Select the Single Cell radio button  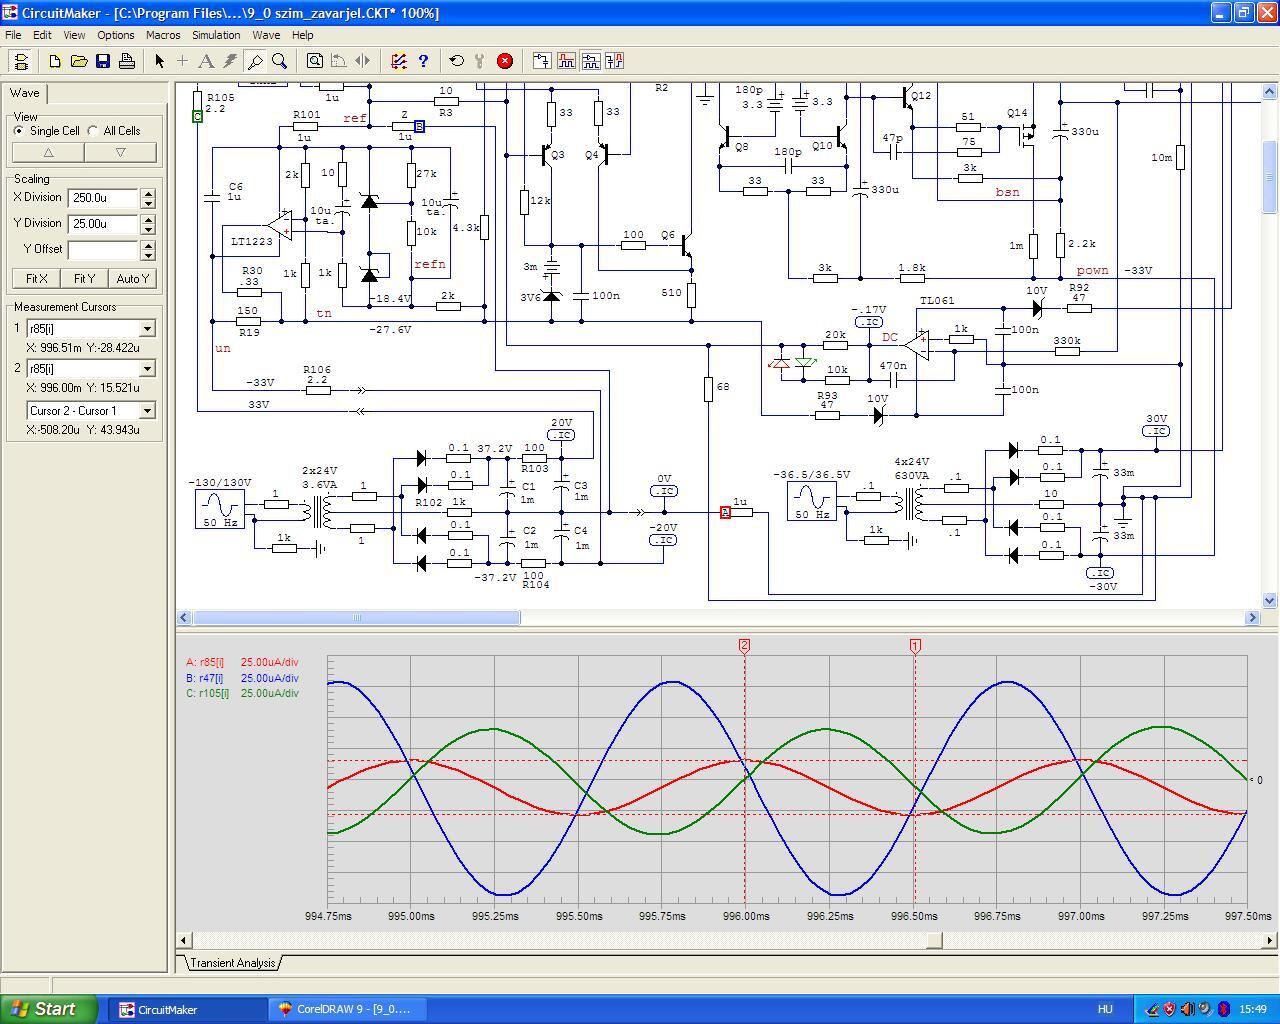pos(20,131)
